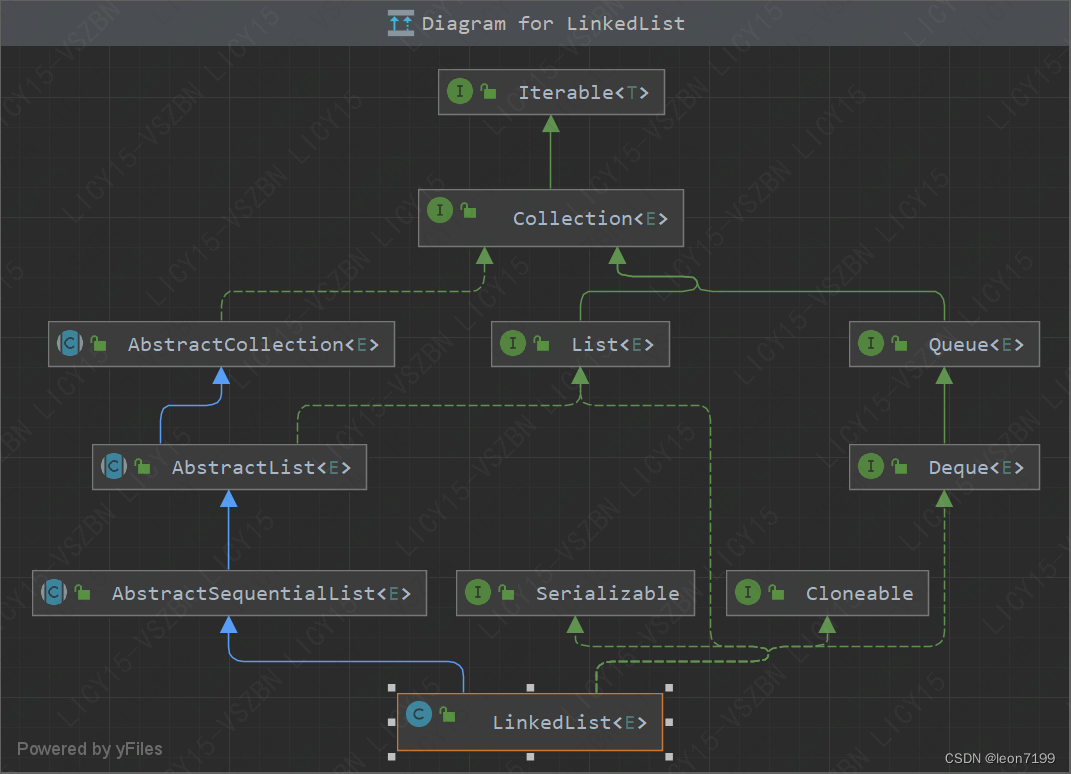Expand details of the LinkedList<E> node

(x=529, y=722)
